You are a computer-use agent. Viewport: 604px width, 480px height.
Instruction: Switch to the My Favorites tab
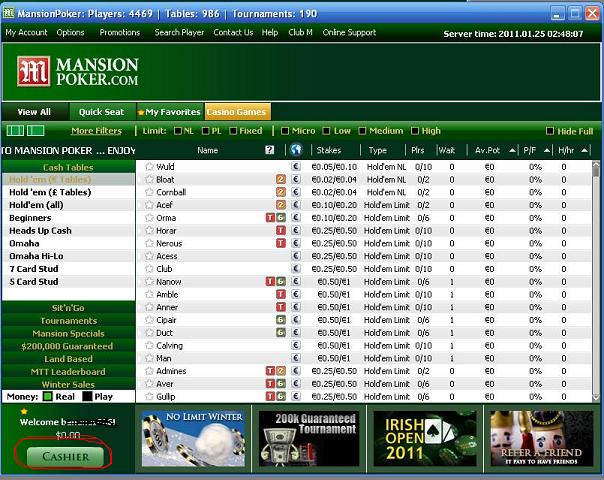(169, 112)
